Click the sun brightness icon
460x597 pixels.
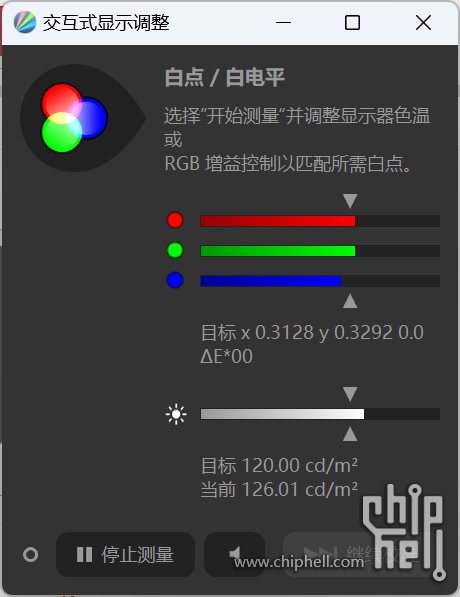[176, 414]
